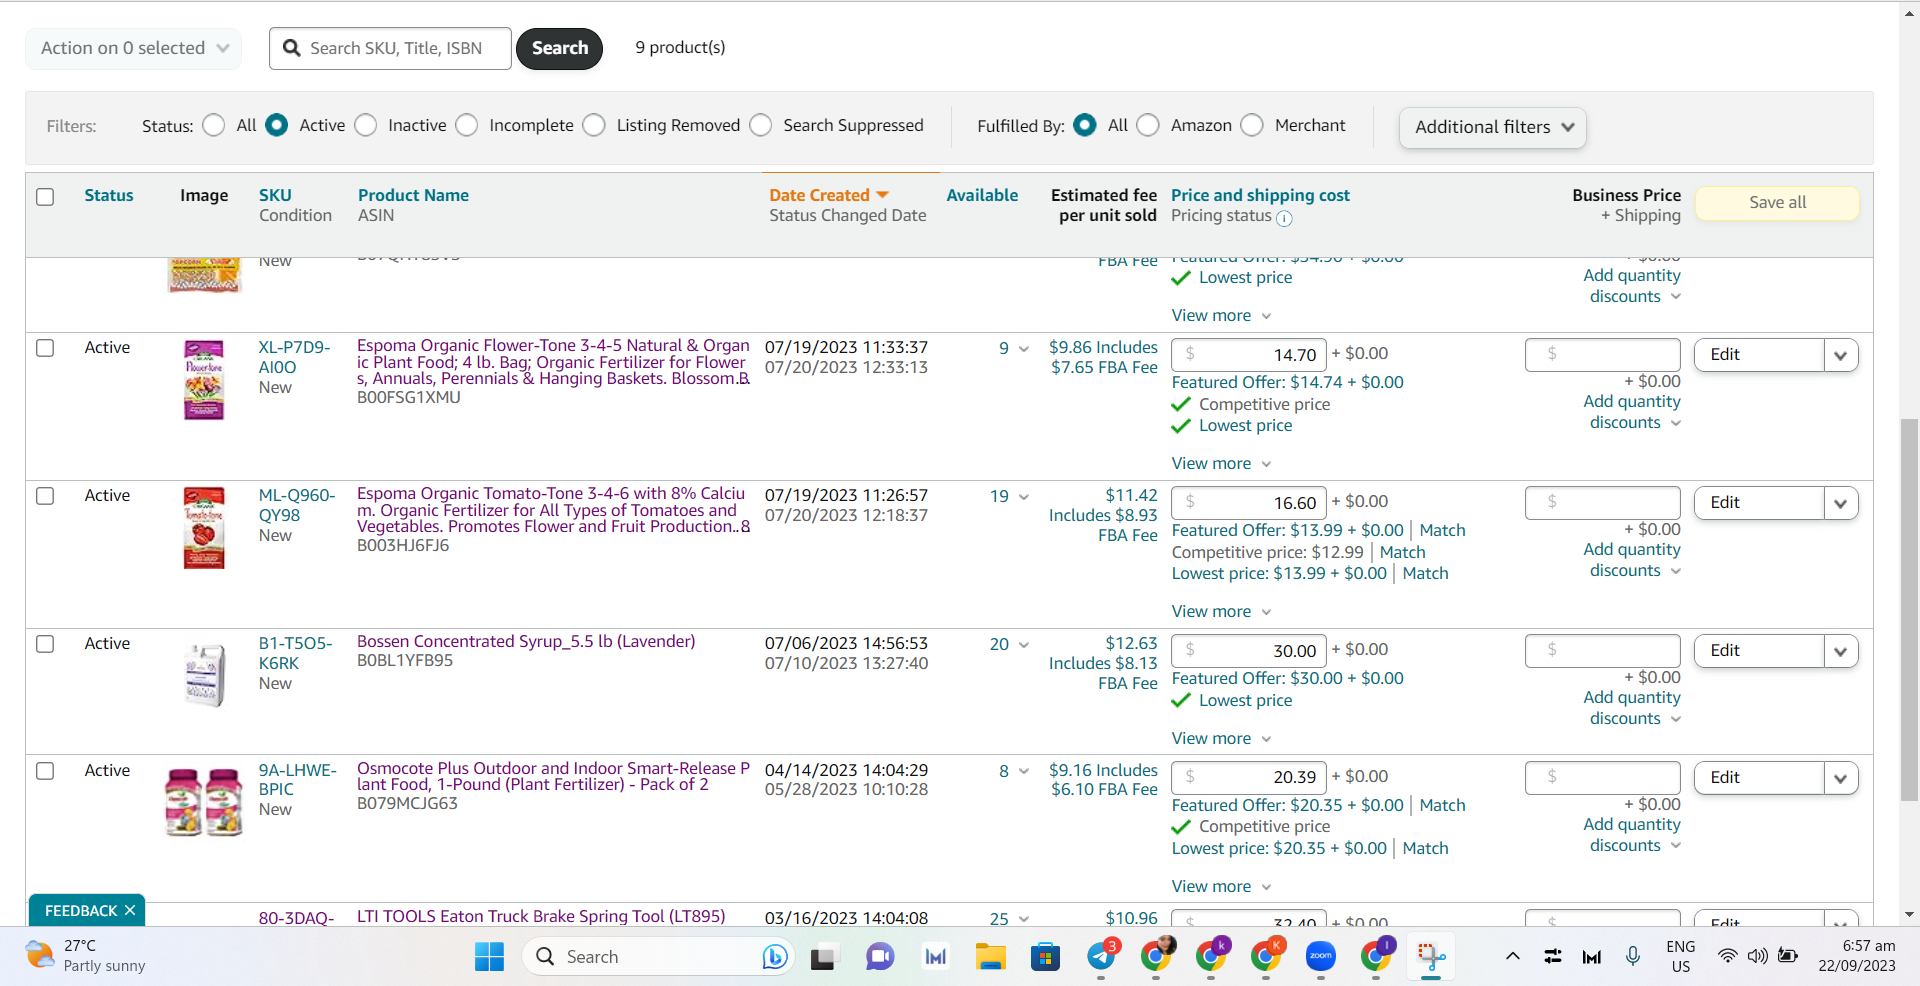
Task: Open Edit dropdown arrow for Espoma Flower-Tone
Action: tap(1841, 355)
